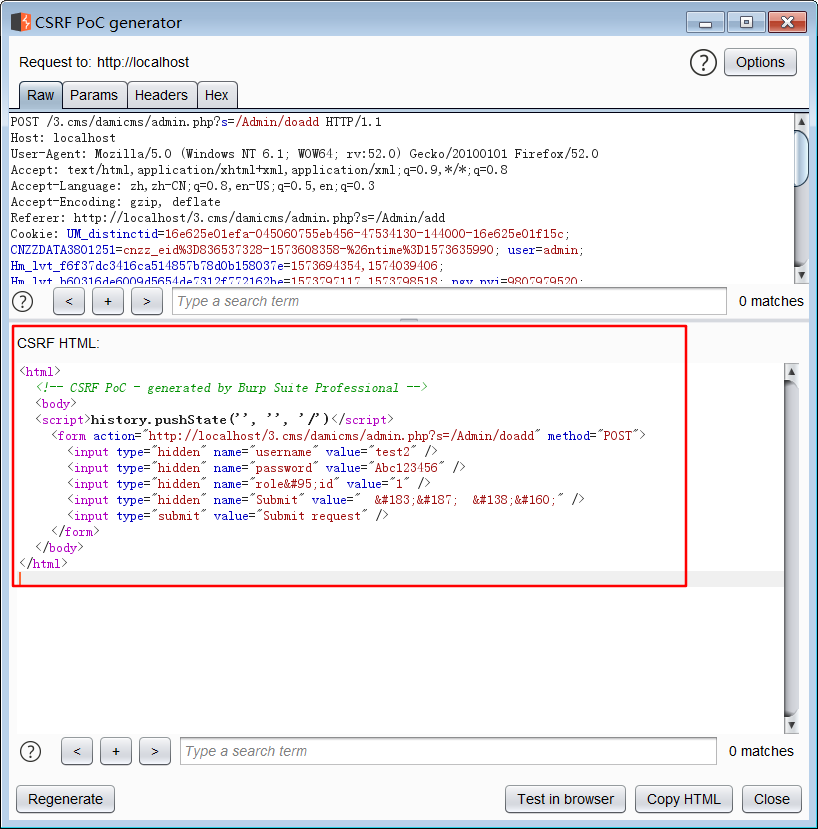
Task: Click the POST request line text
Action: pyautogui.click(x=196, y=122)
